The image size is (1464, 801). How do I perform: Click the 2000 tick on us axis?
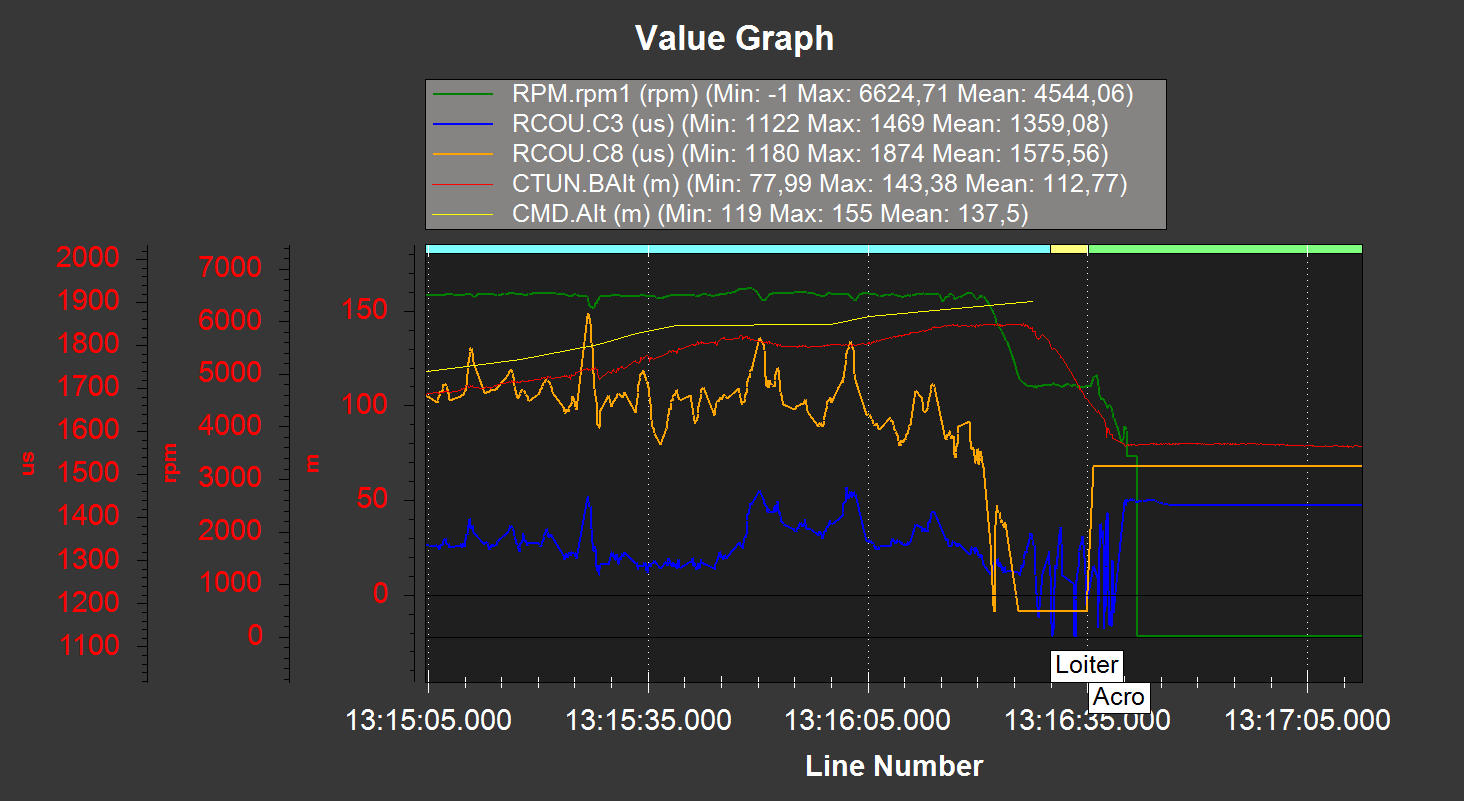click(88, 258)
